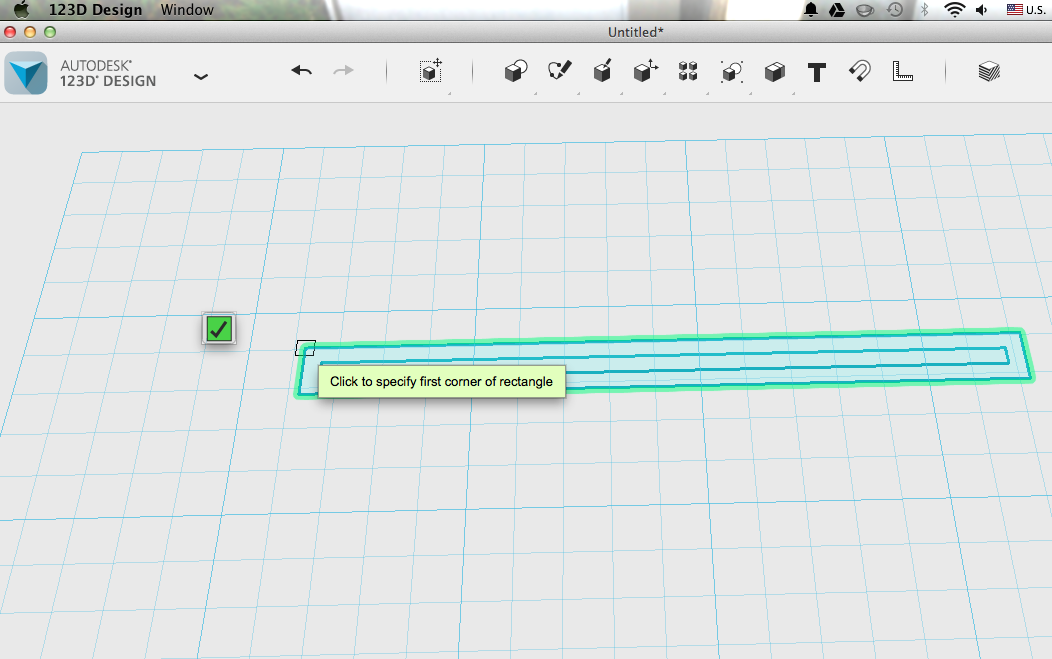
Task: Activate the Snap magnet tool
Action: (x=860, y=71)
